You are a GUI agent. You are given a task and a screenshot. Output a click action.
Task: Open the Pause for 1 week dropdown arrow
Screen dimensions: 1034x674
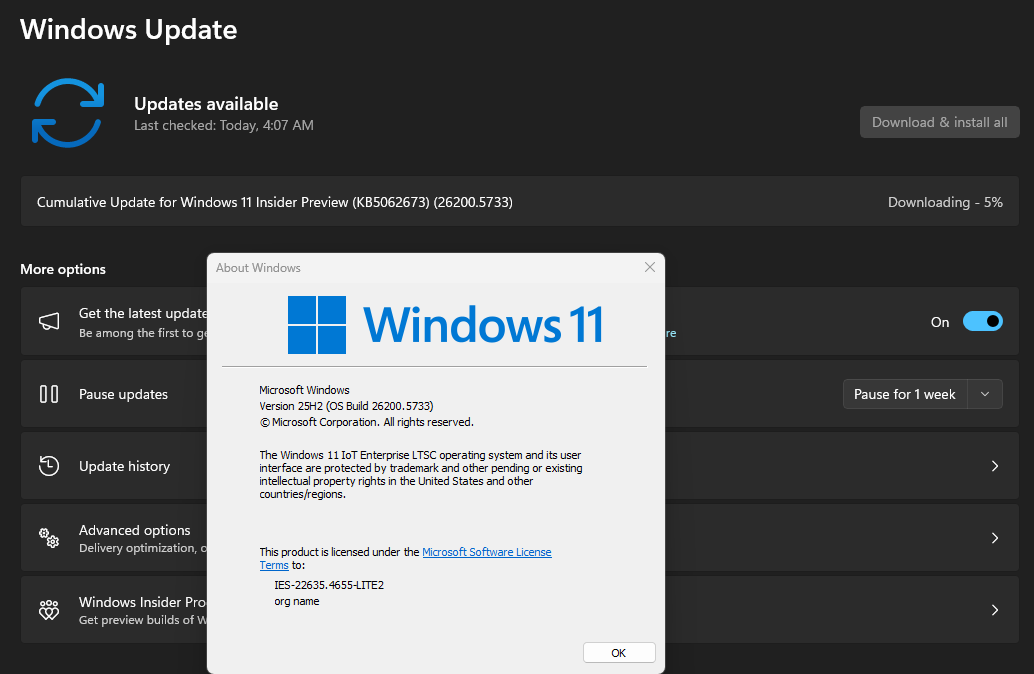(985, 394)
